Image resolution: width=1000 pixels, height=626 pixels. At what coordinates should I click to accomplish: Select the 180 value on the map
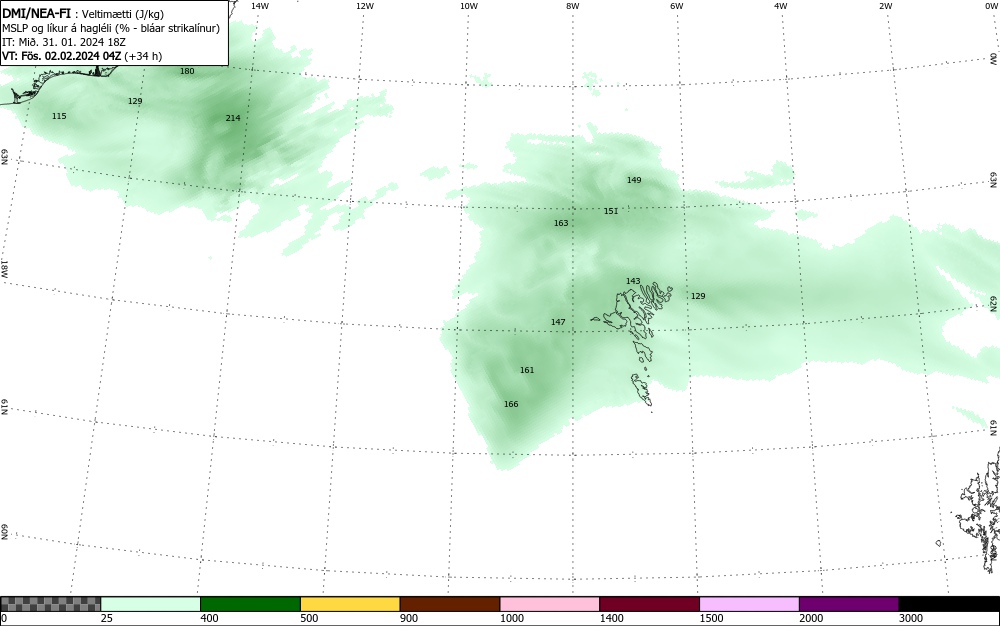[x=187, y=71]
